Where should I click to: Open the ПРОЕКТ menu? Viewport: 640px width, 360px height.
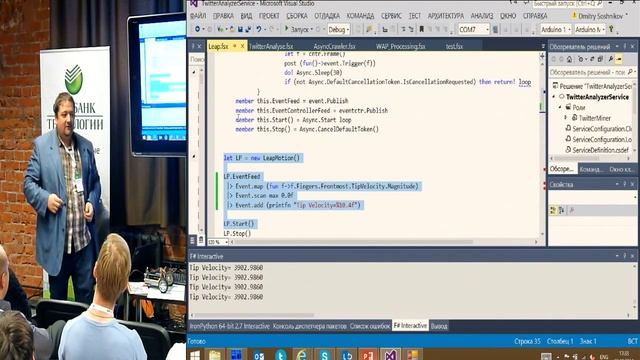(269, 16)
